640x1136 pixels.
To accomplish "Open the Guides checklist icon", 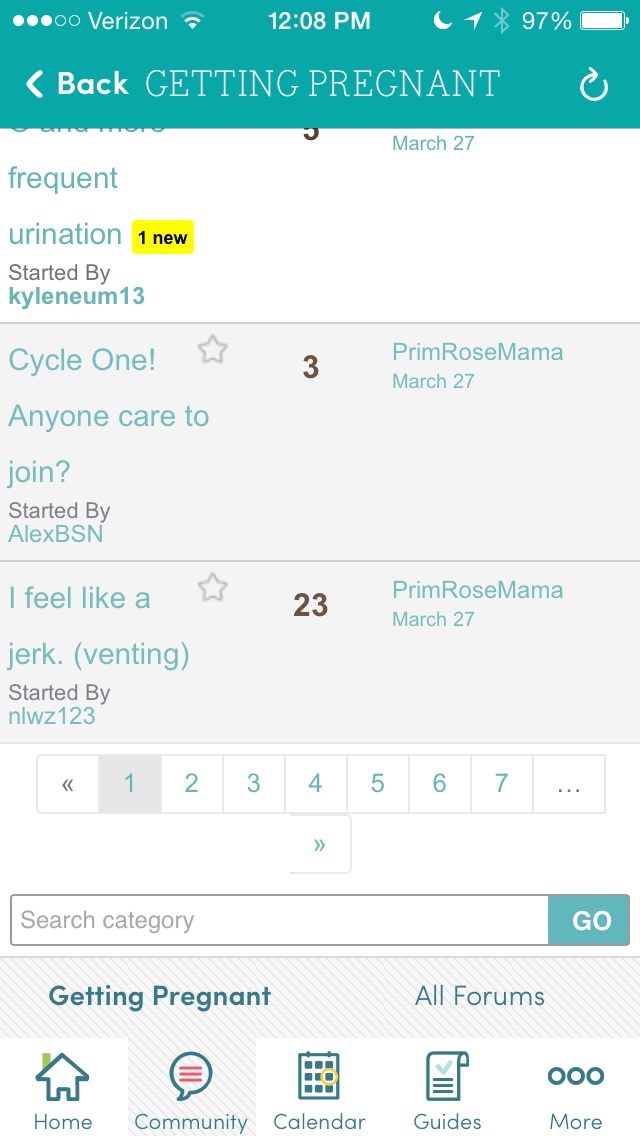I will (447, 1077).
